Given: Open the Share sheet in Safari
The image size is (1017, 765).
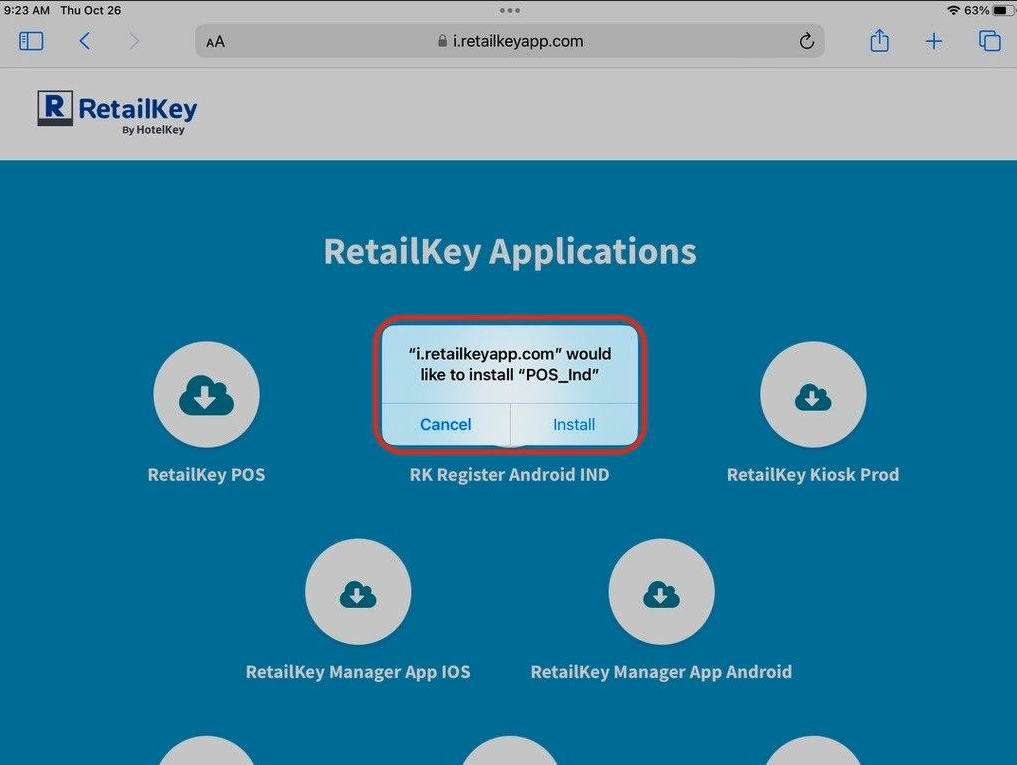Looking at the screenshot, I should [x=879, y=41].
